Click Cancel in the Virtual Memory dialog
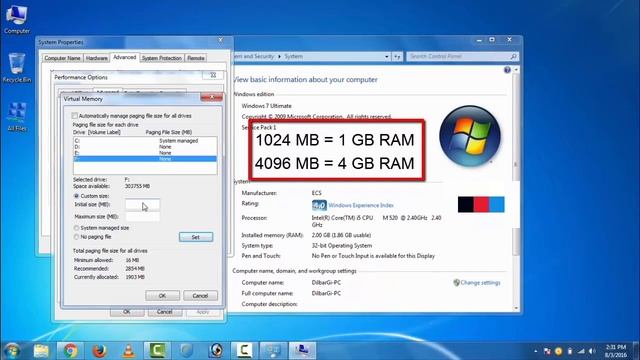Viewport: 640px width, 360px height. (x=200, y=296)
